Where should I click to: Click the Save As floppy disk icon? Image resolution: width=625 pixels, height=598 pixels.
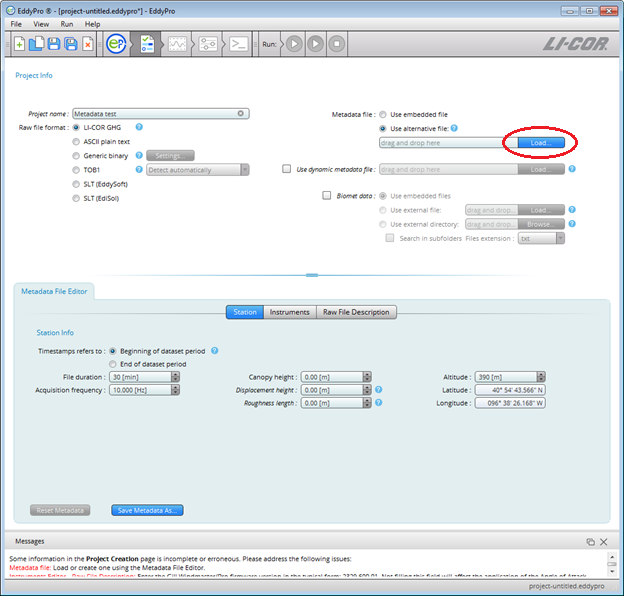point(71,43)
